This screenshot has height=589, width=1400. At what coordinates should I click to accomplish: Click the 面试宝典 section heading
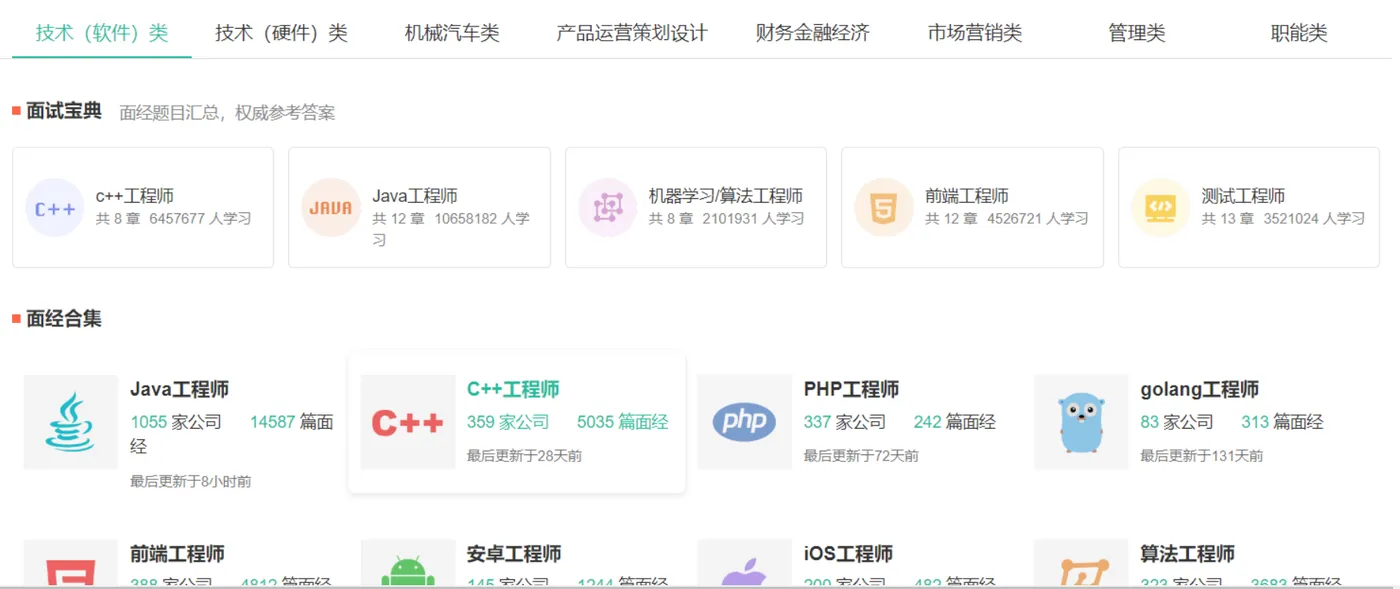64,111
